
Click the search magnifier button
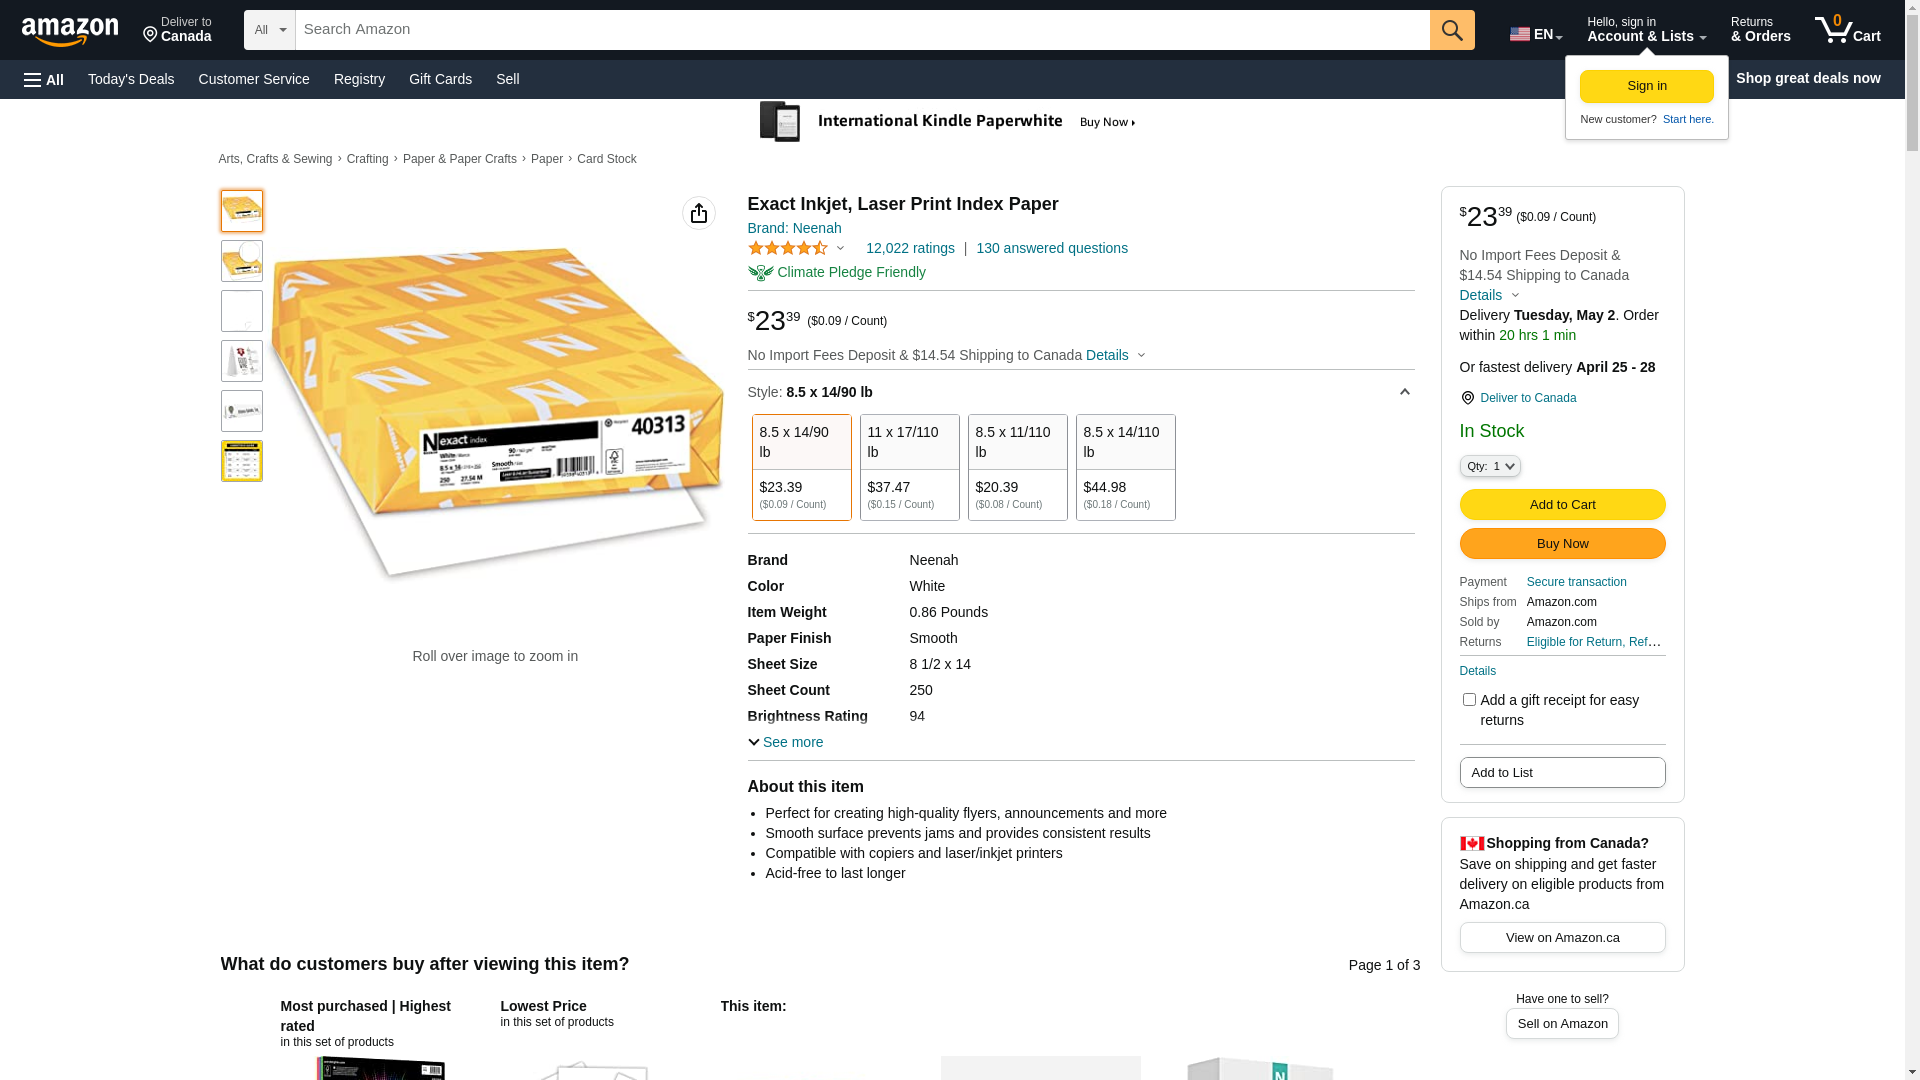point(1451,30)
